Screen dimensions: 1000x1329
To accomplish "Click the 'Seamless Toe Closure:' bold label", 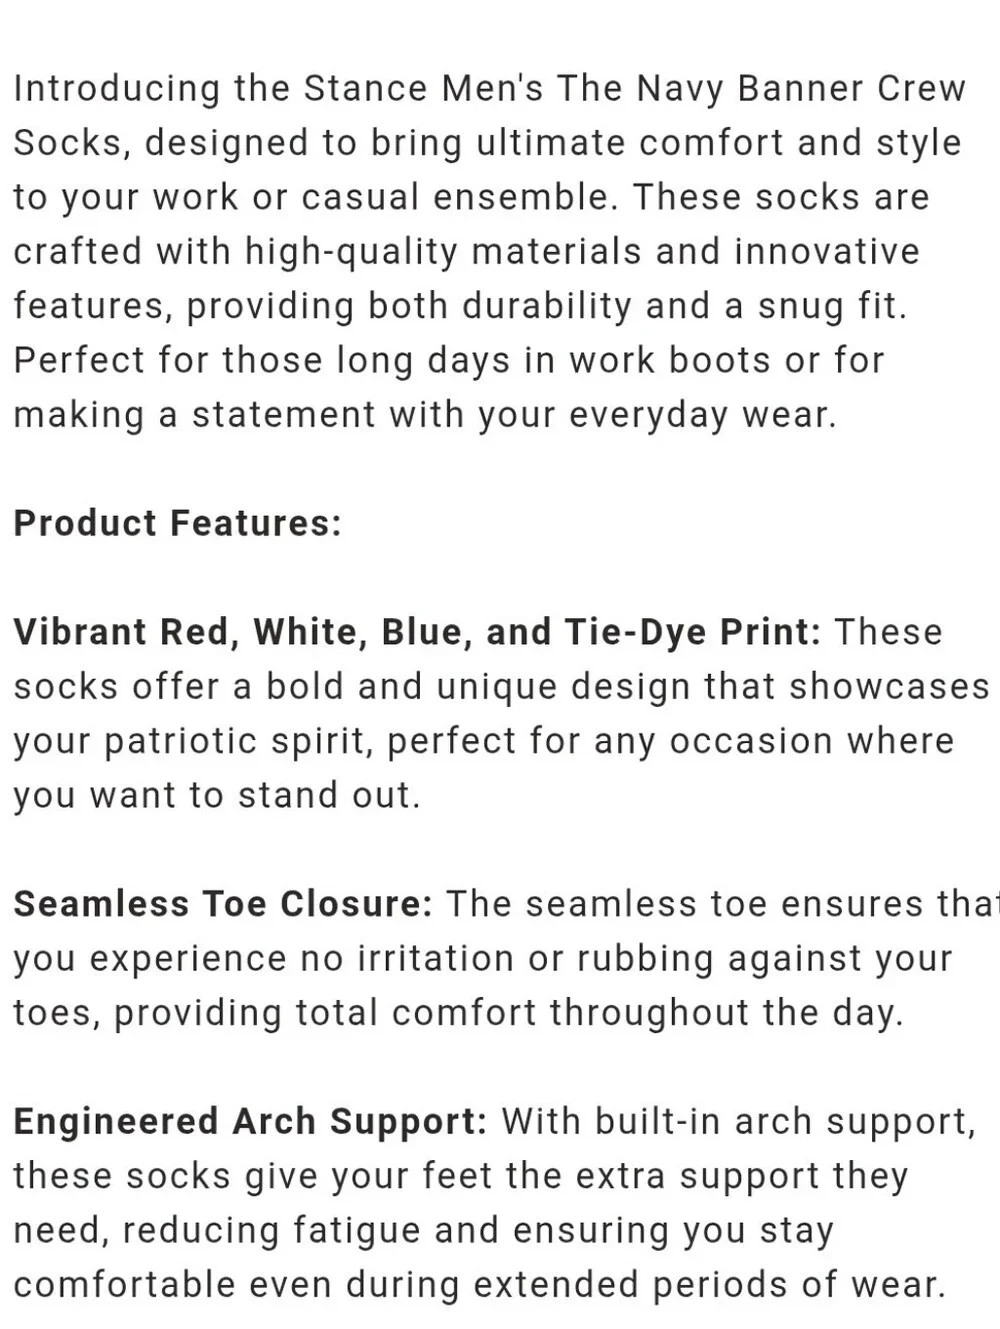I will (223, 904).
